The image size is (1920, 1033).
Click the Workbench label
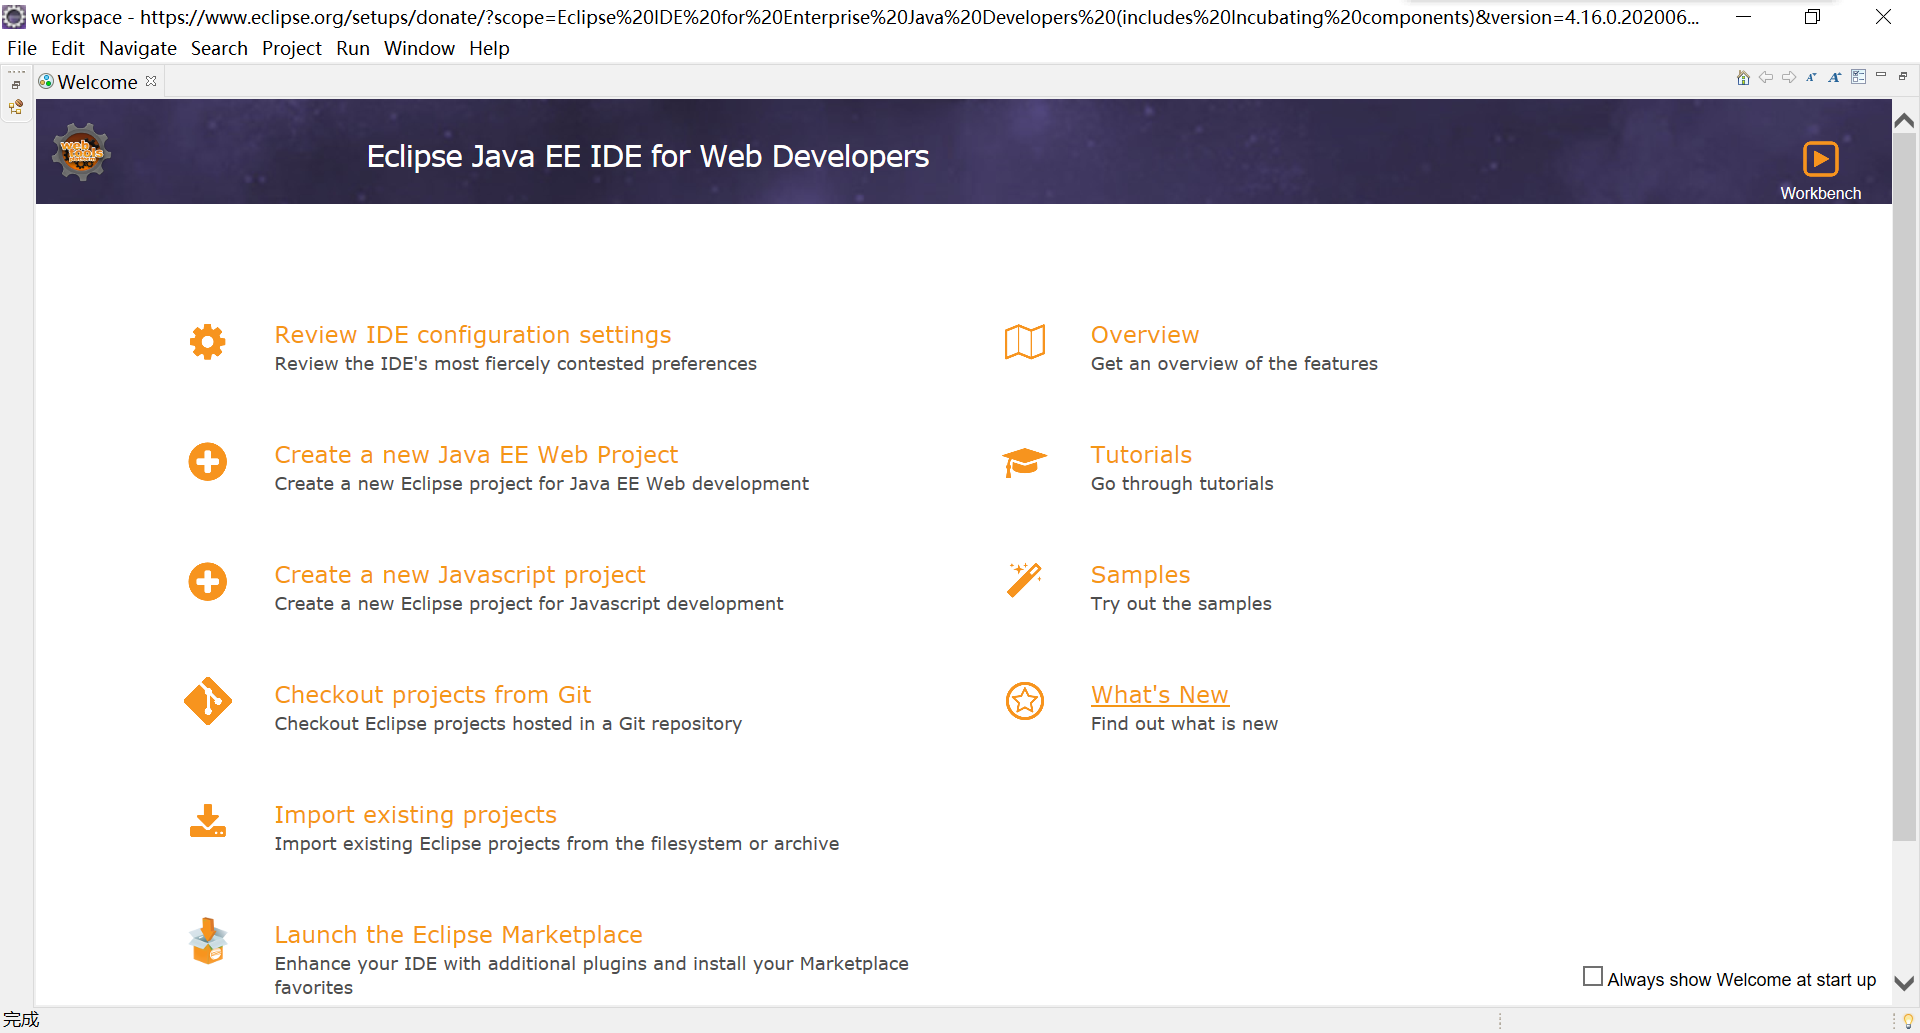click(x=1821, y=193)
